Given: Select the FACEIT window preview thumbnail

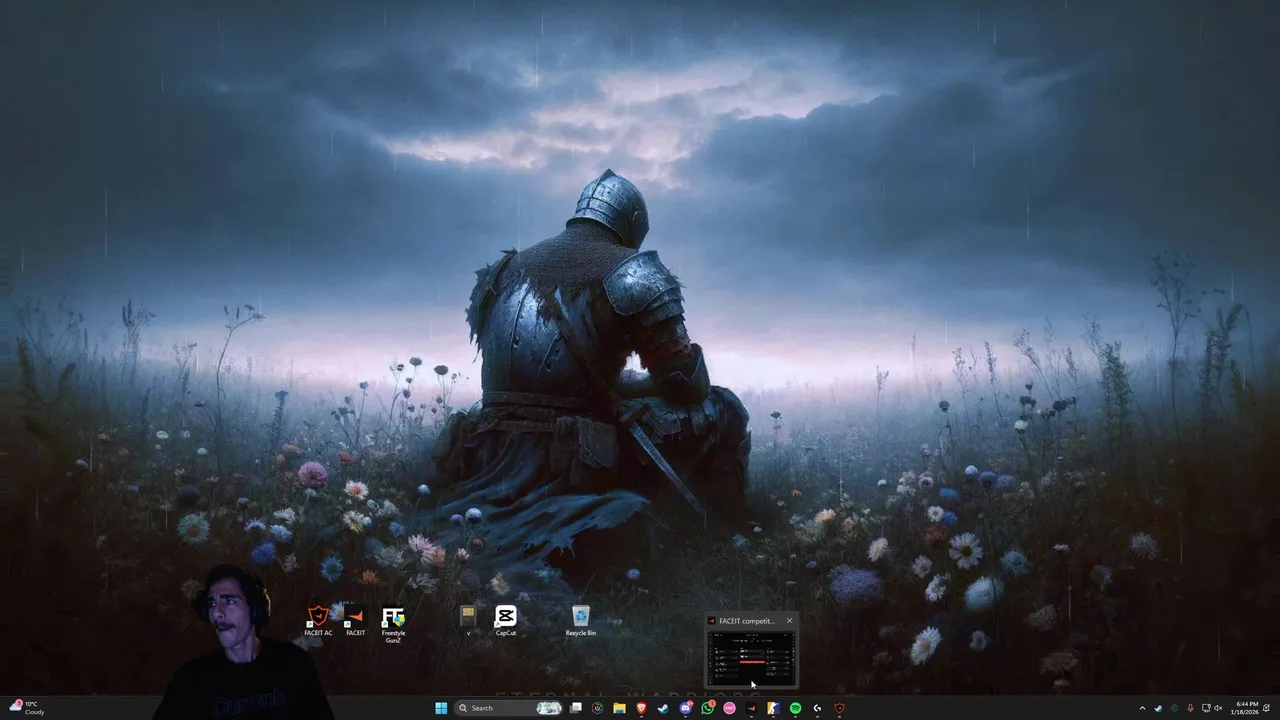Looking at the screenshot, I should coord(752,658).
